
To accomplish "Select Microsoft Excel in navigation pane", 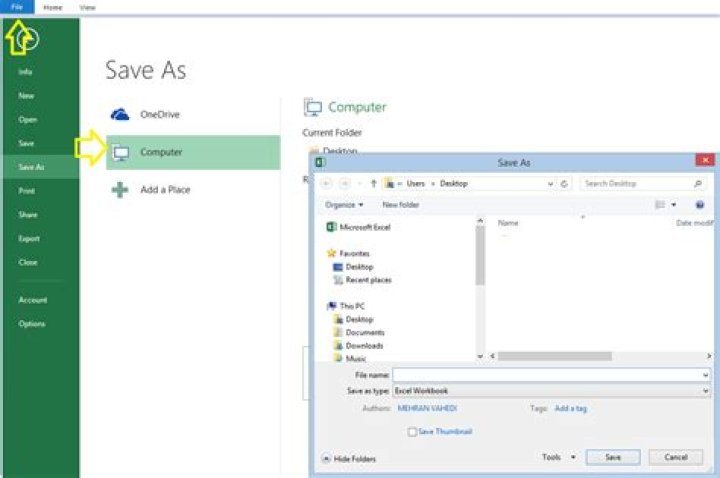I will tap(359, 227).
